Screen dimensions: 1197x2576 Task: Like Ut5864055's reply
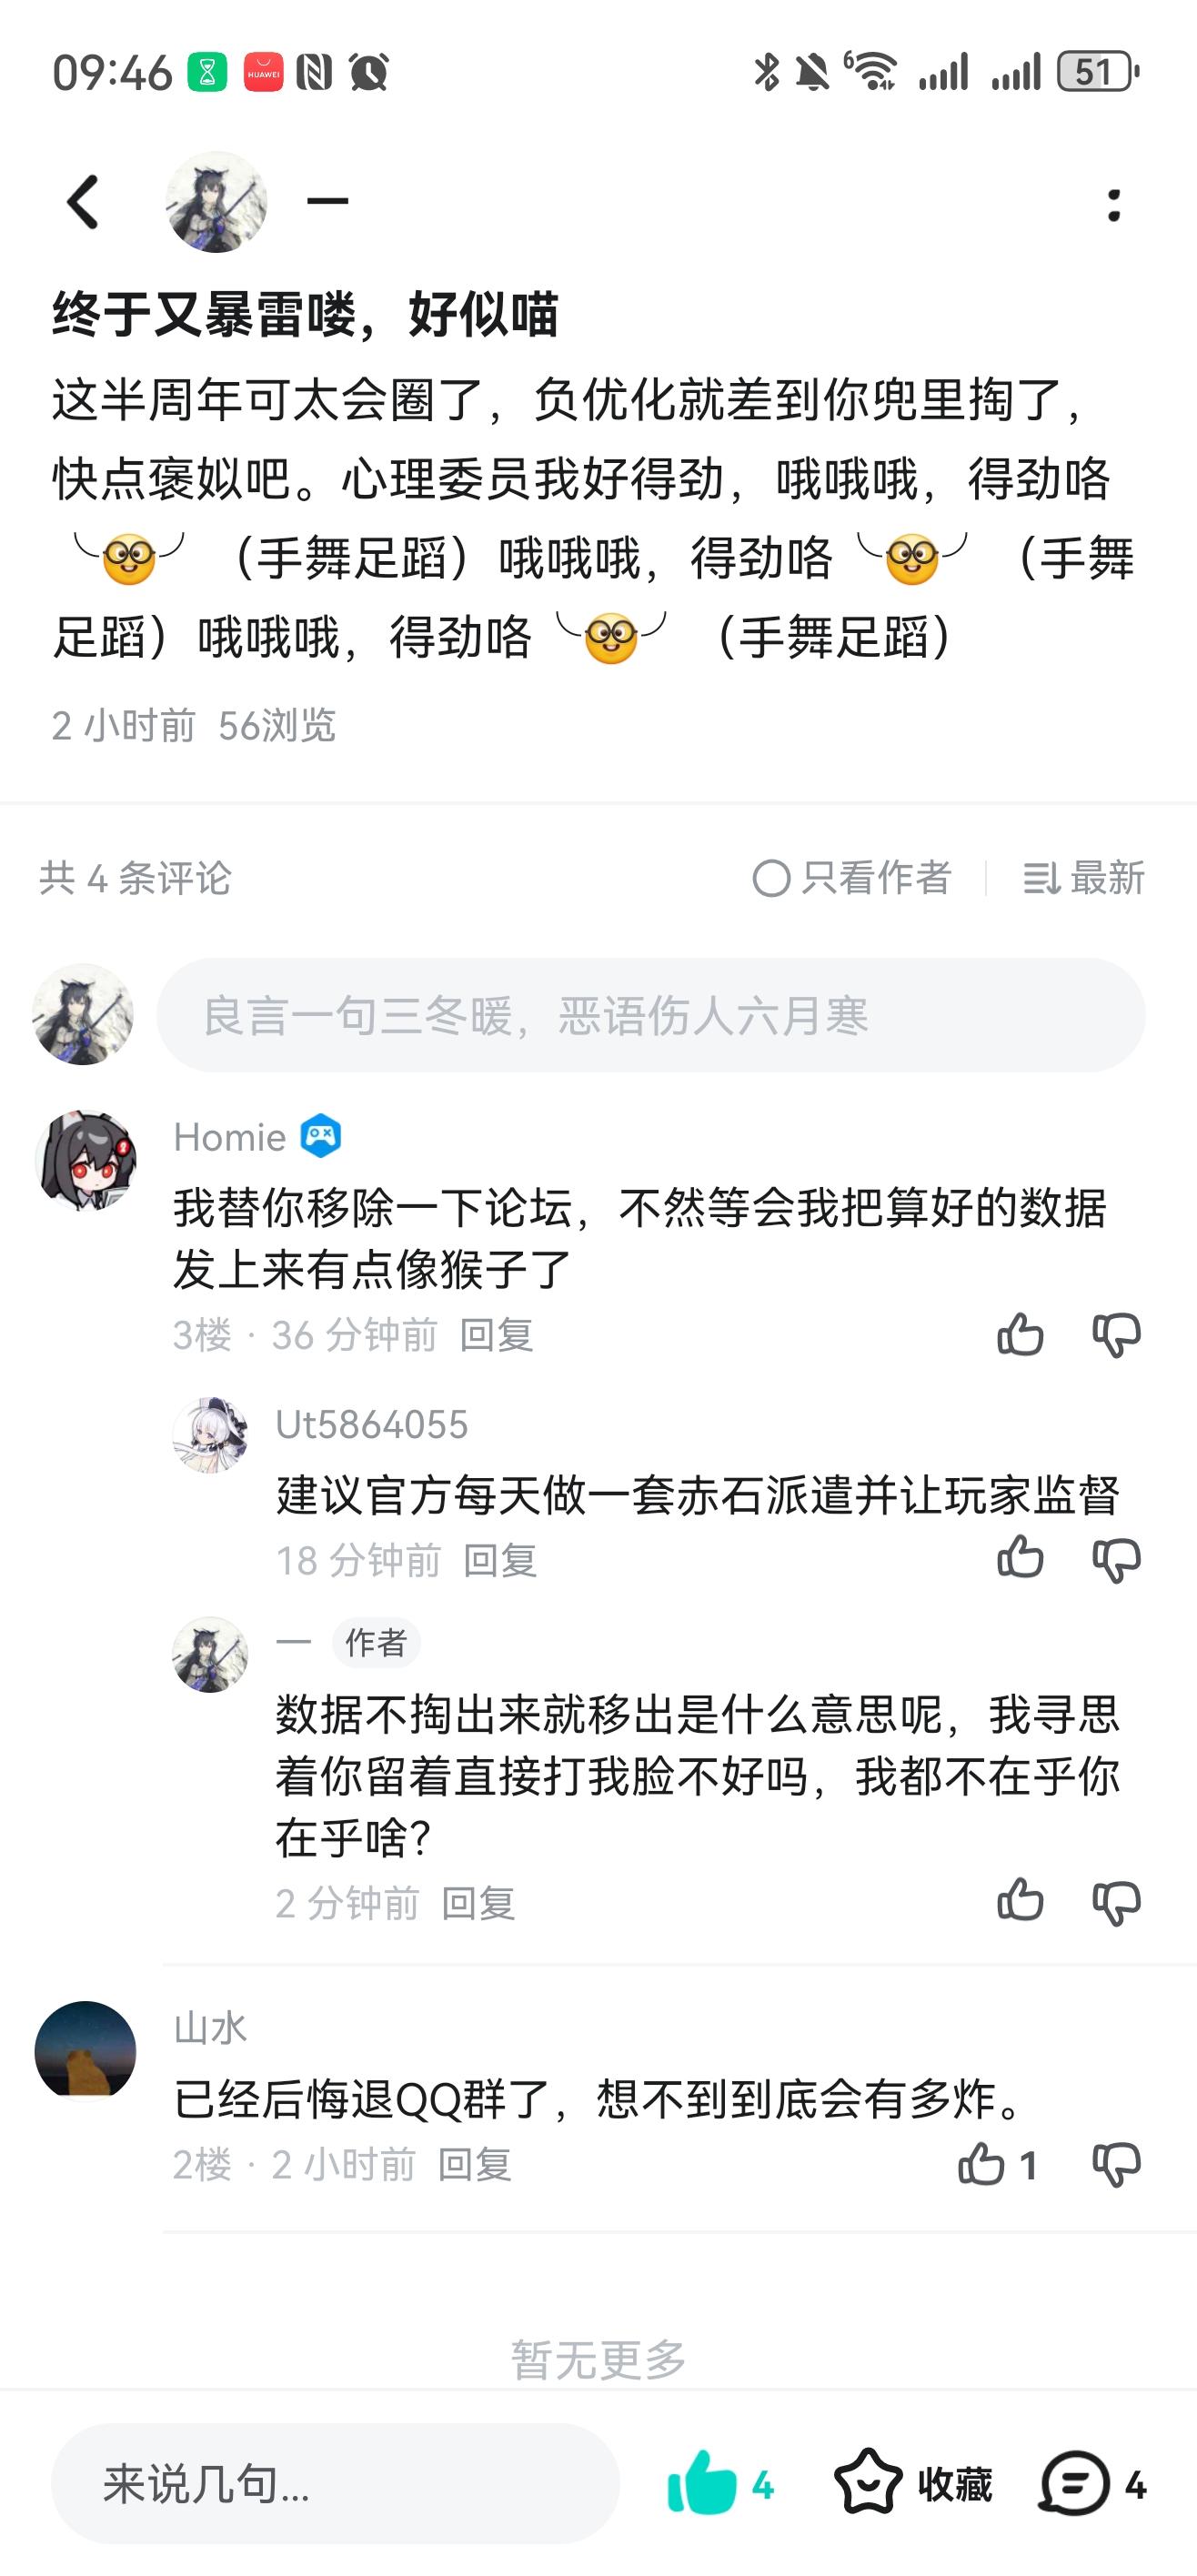pyautogui.click(x=1020, y=1558)
